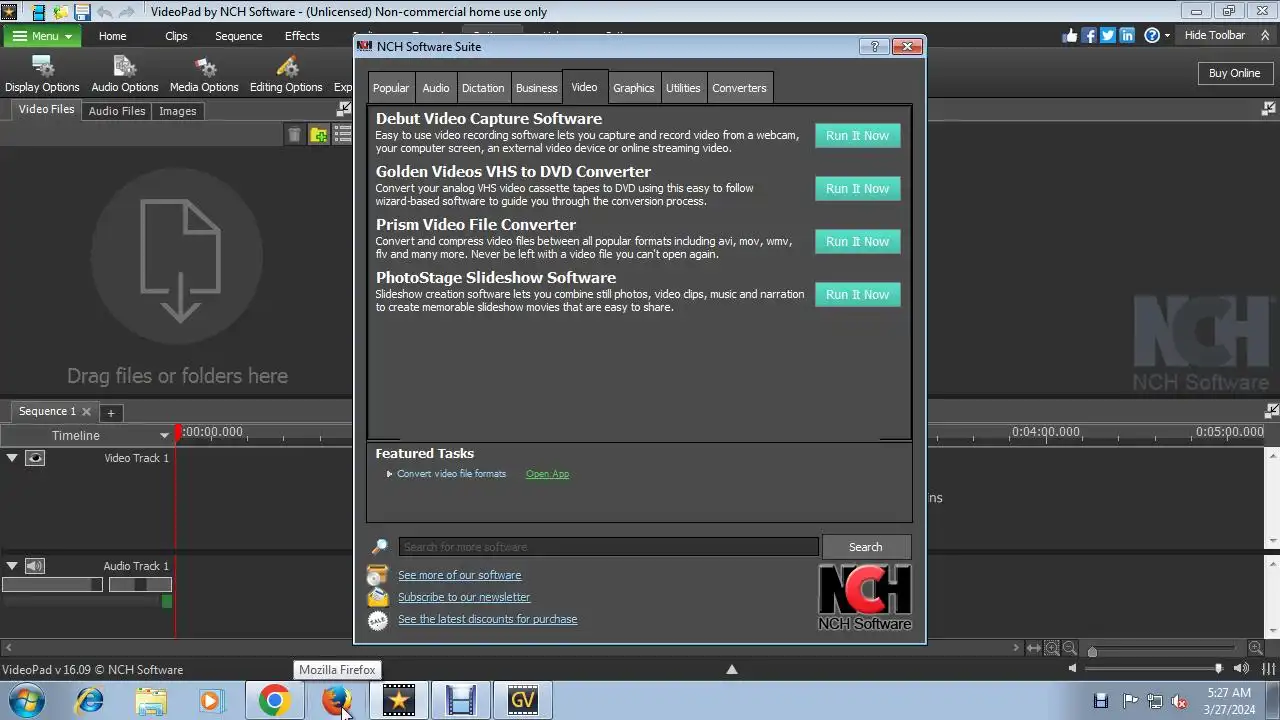Open the Timeline mode dropdown
The image size is (1280, 720).
point(164,435)
